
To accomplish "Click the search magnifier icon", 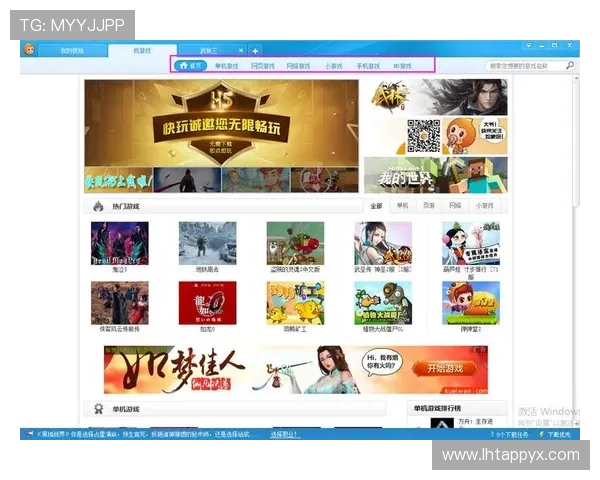I will click(570, 66).
